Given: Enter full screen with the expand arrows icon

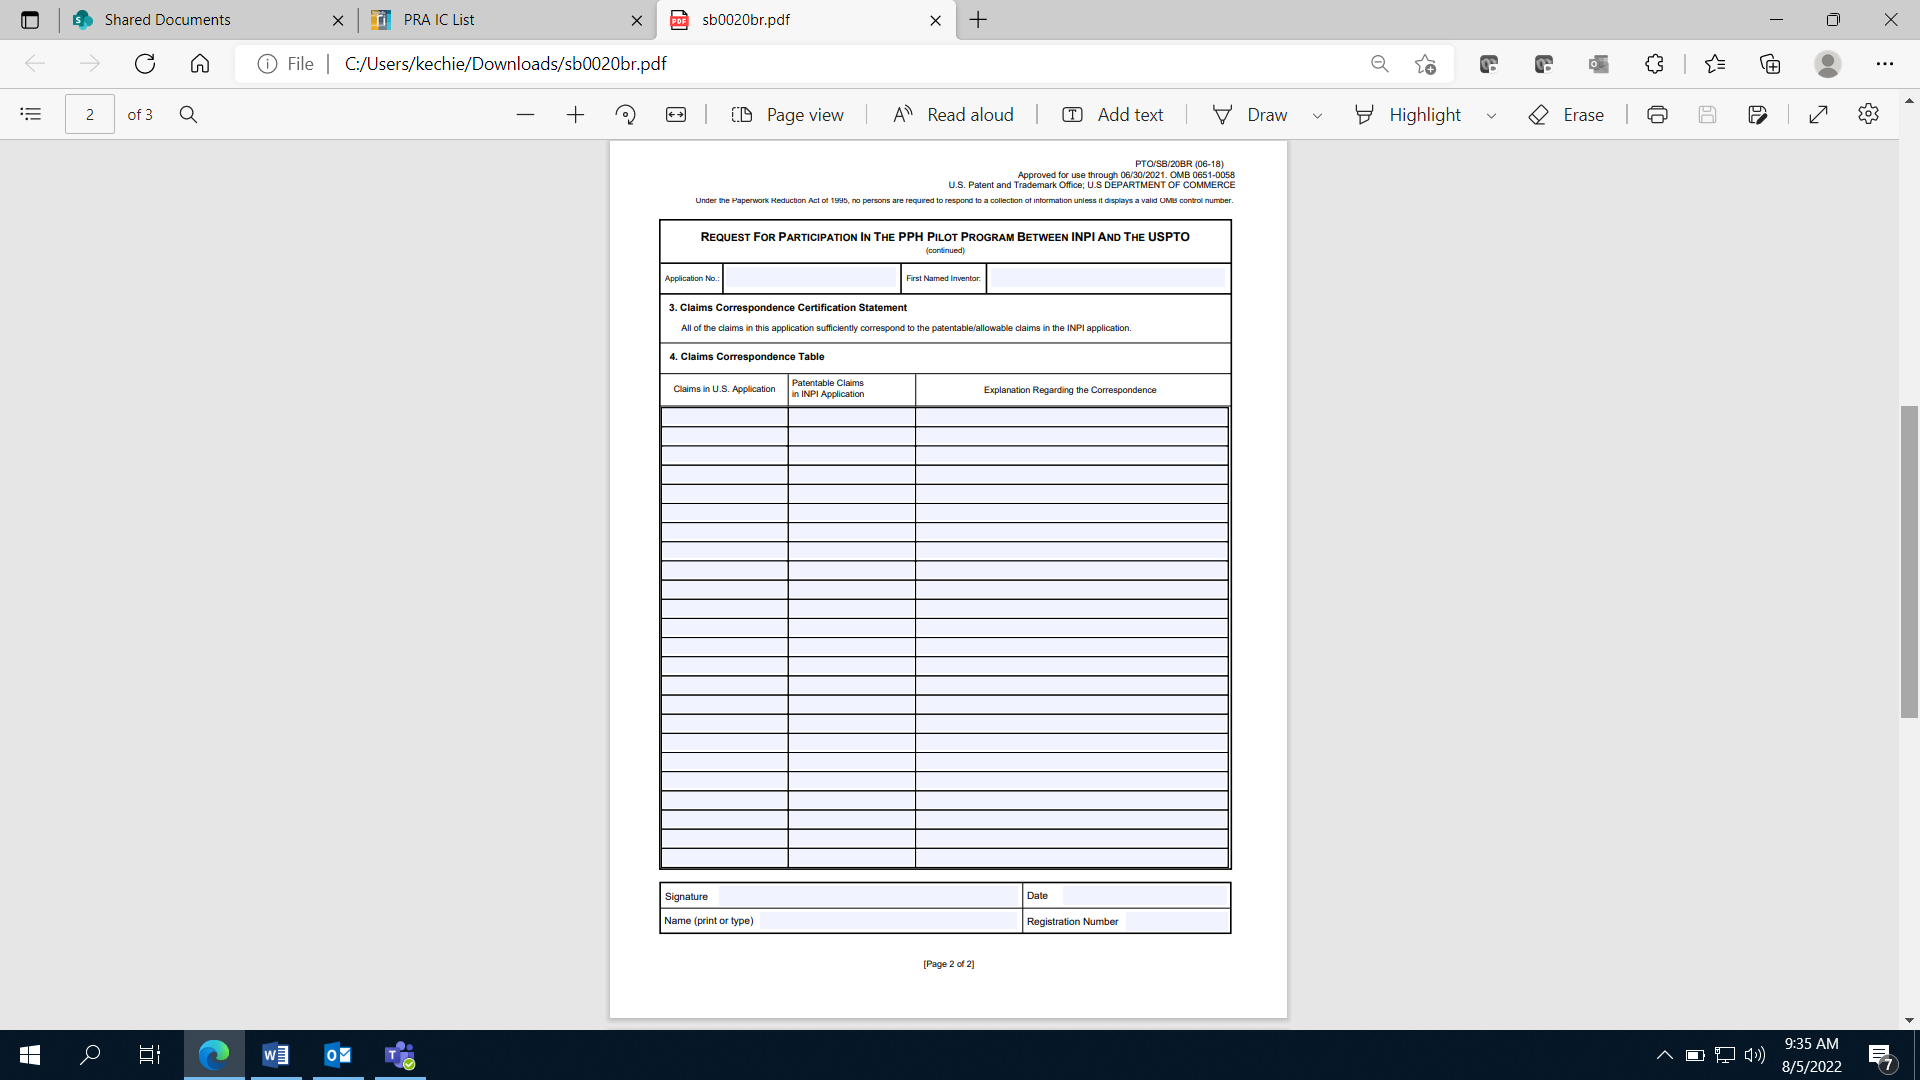Looking at the screenshot, I should tap(1818, 115).
